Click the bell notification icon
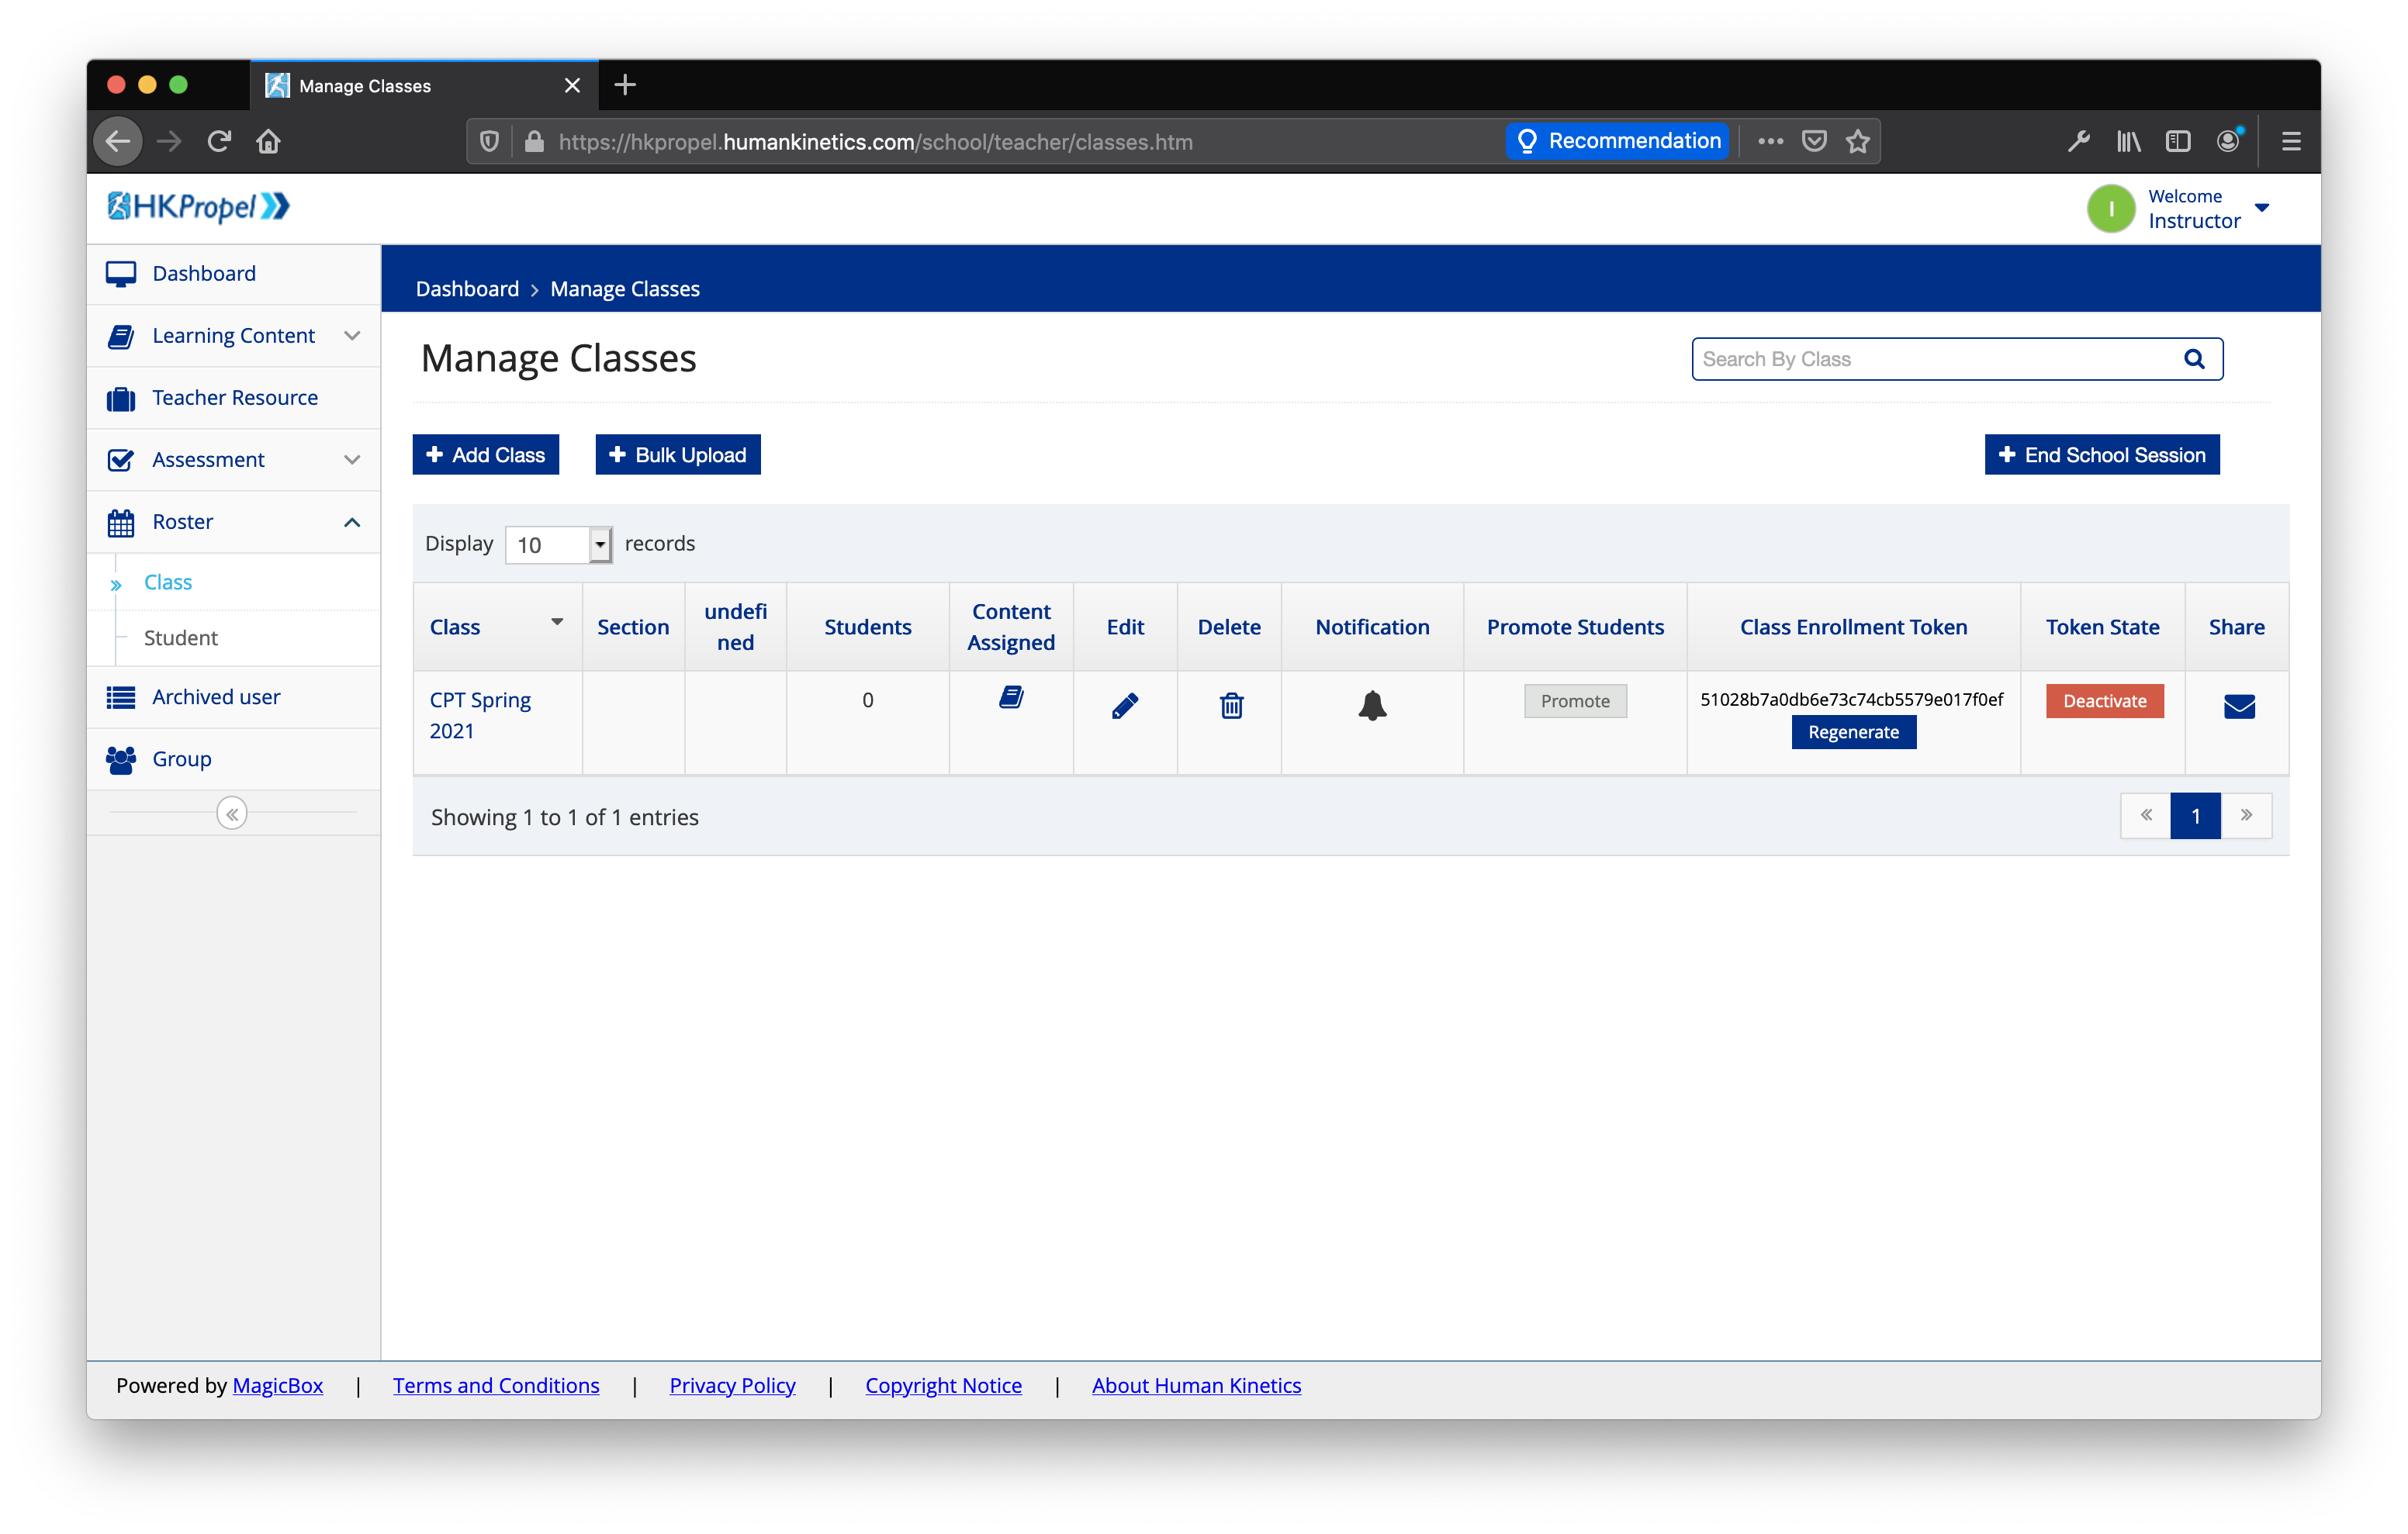 1372,705
